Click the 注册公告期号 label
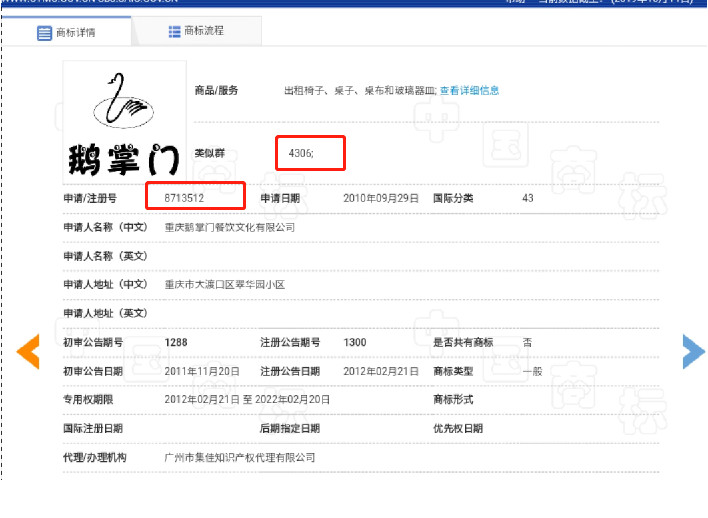The image size is (708, 518). point(290,342)
